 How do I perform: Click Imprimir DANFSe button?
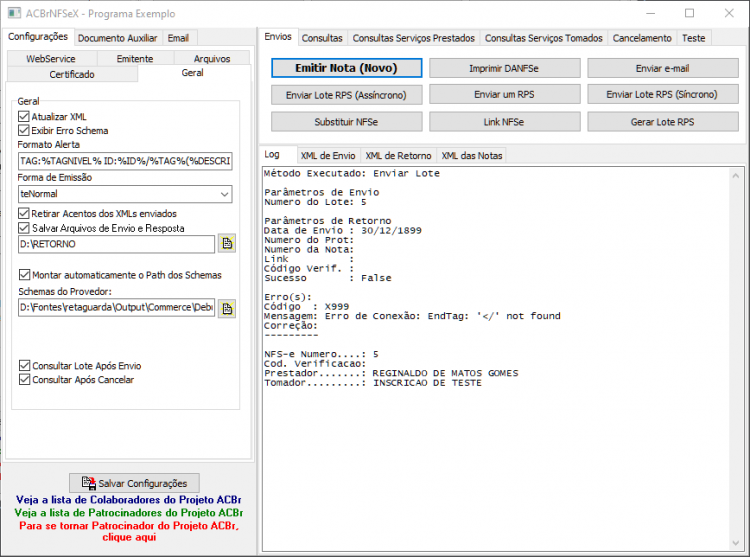pos(504,68)
